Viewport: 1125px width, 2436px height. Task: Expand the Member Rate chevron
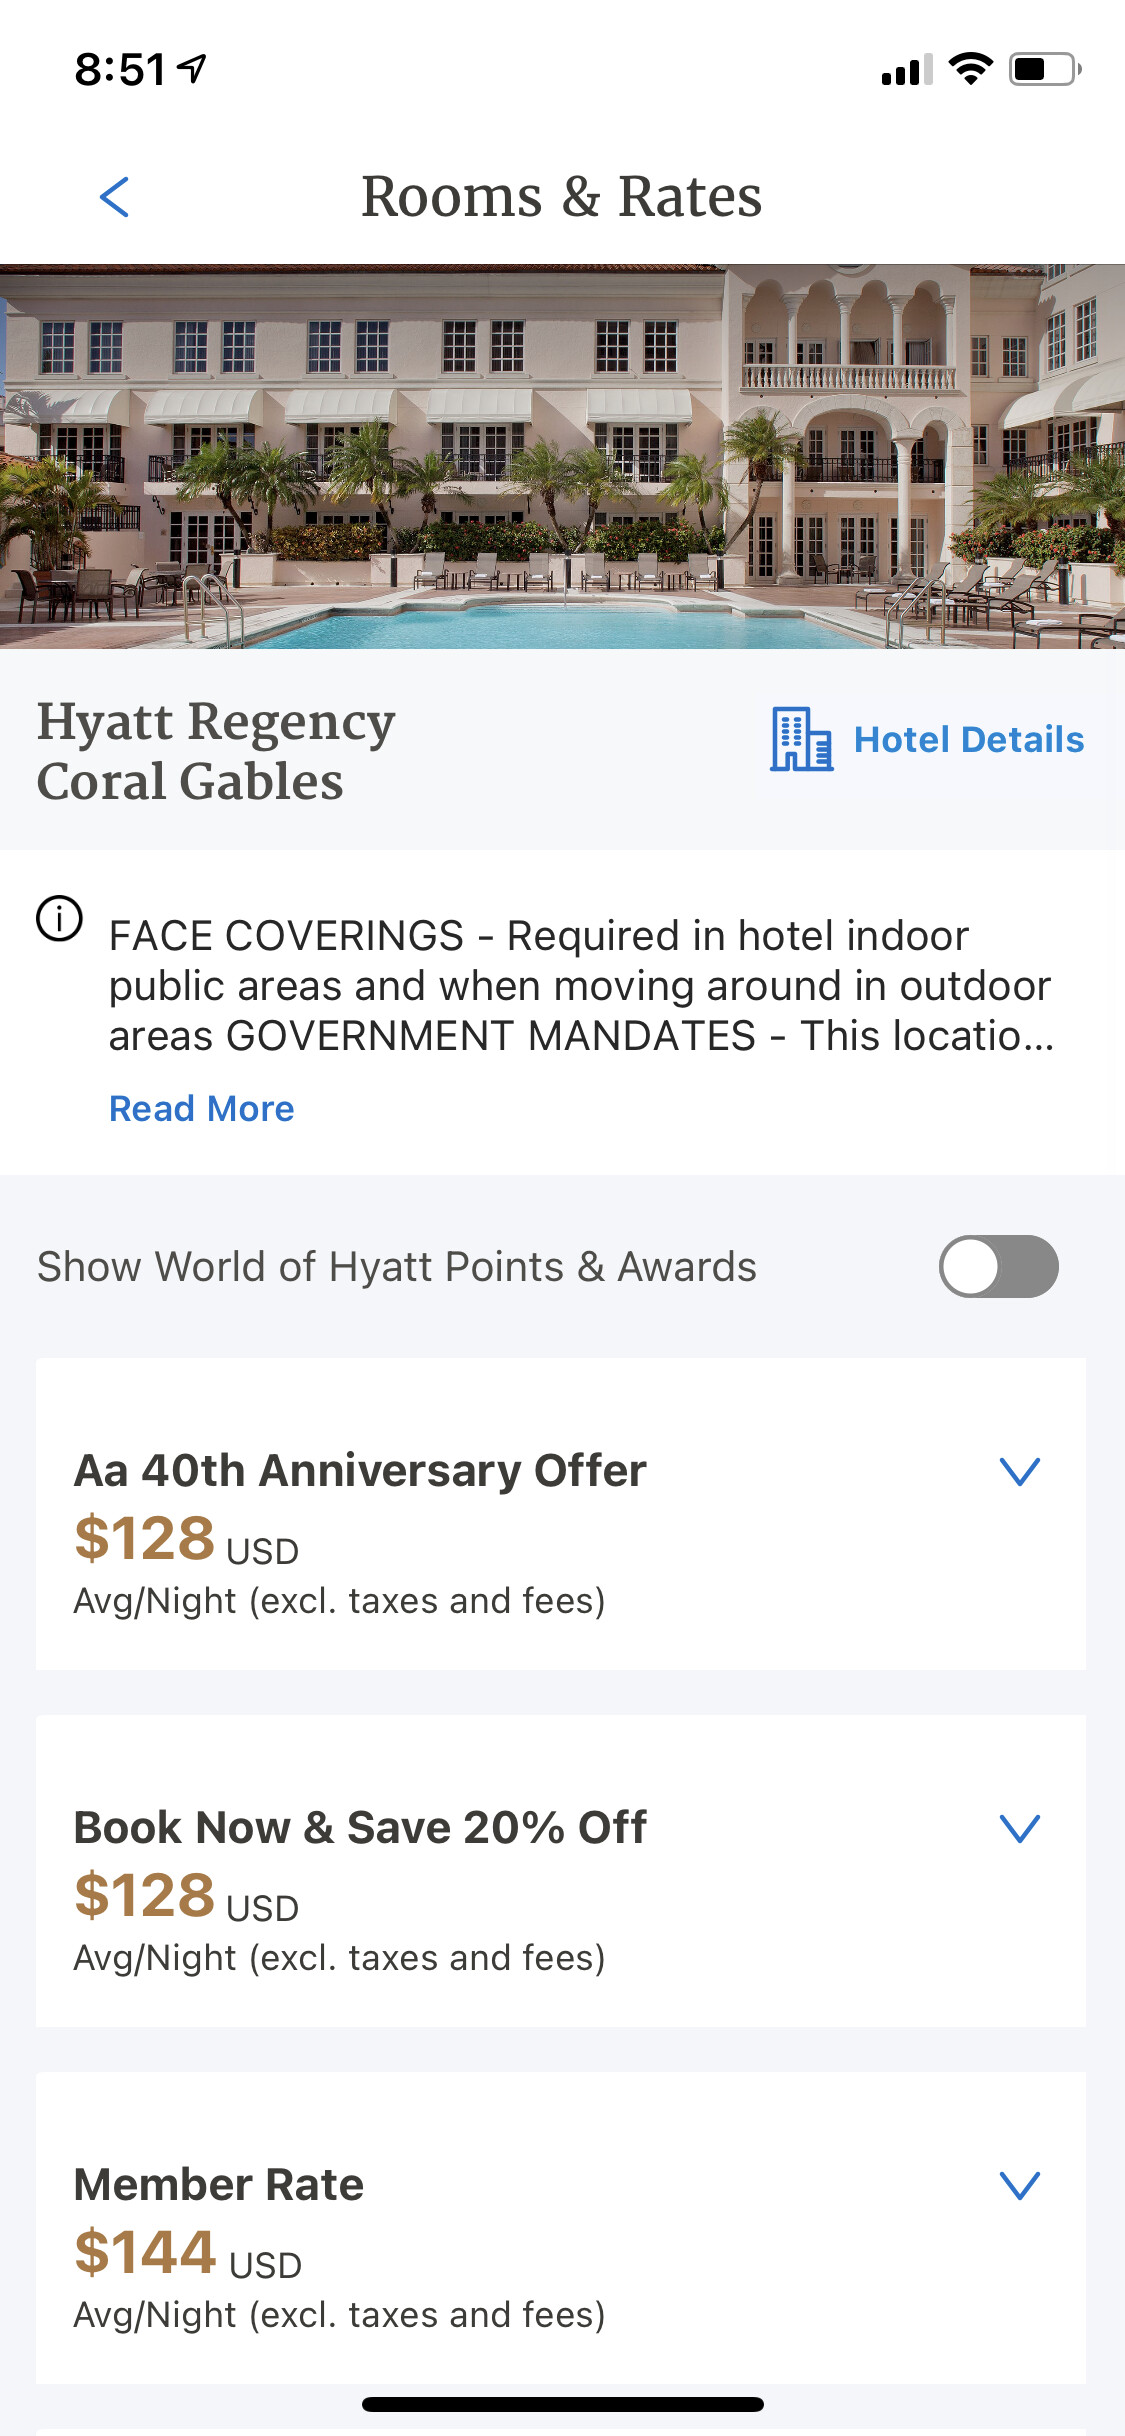coord(1020,2185)
